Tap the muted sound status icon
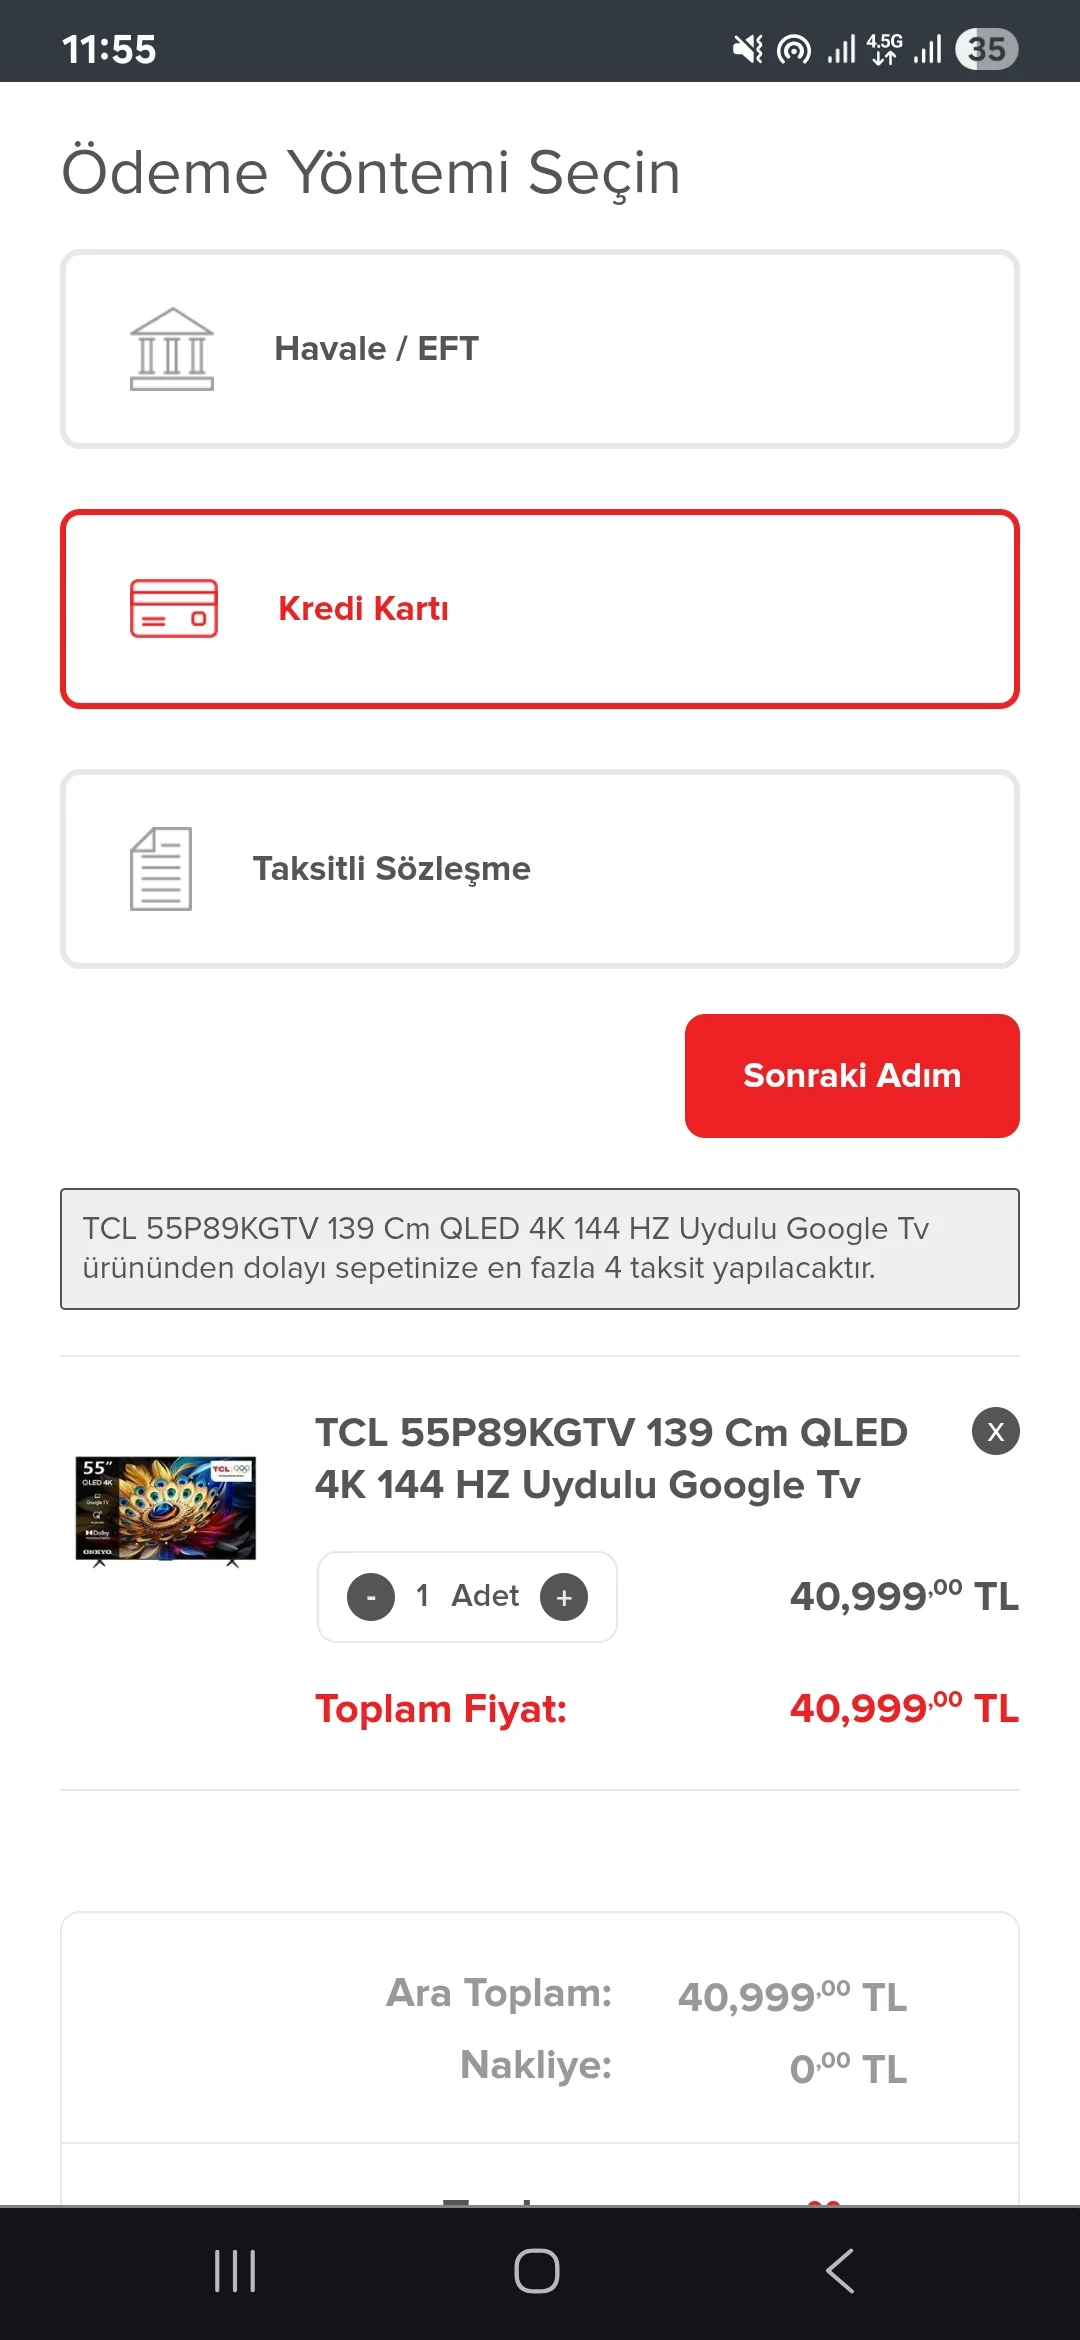This screenshot has height=2340, width=1080. pos(747,49)
